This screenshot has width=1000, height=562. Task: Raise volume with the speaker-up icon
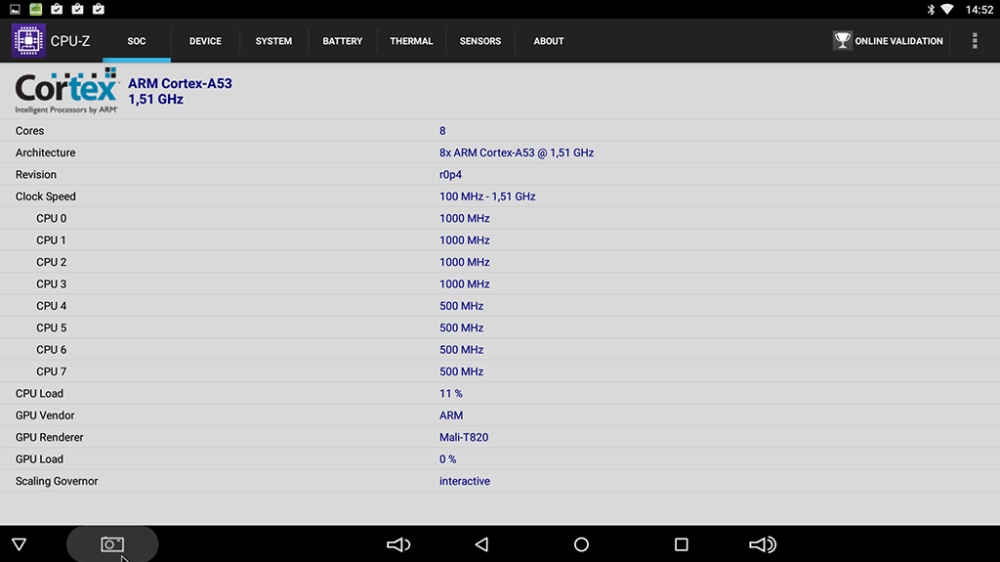point(762,544)
